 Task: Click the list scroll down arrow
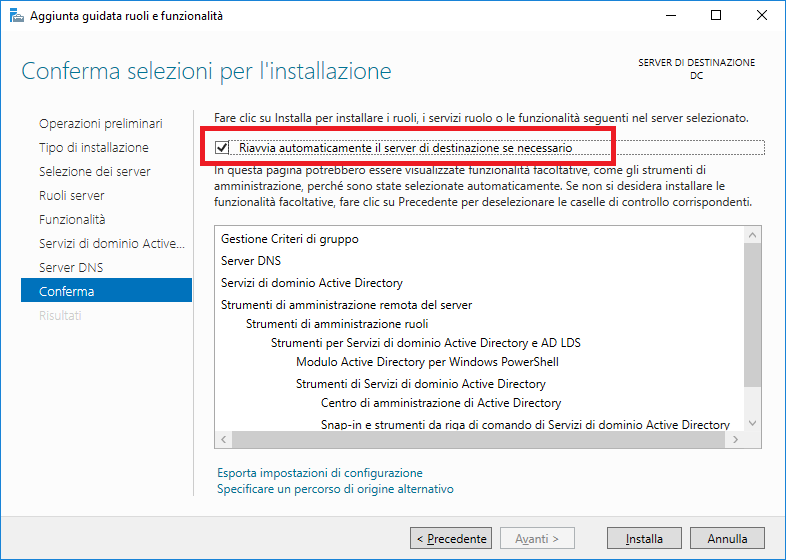752,423
